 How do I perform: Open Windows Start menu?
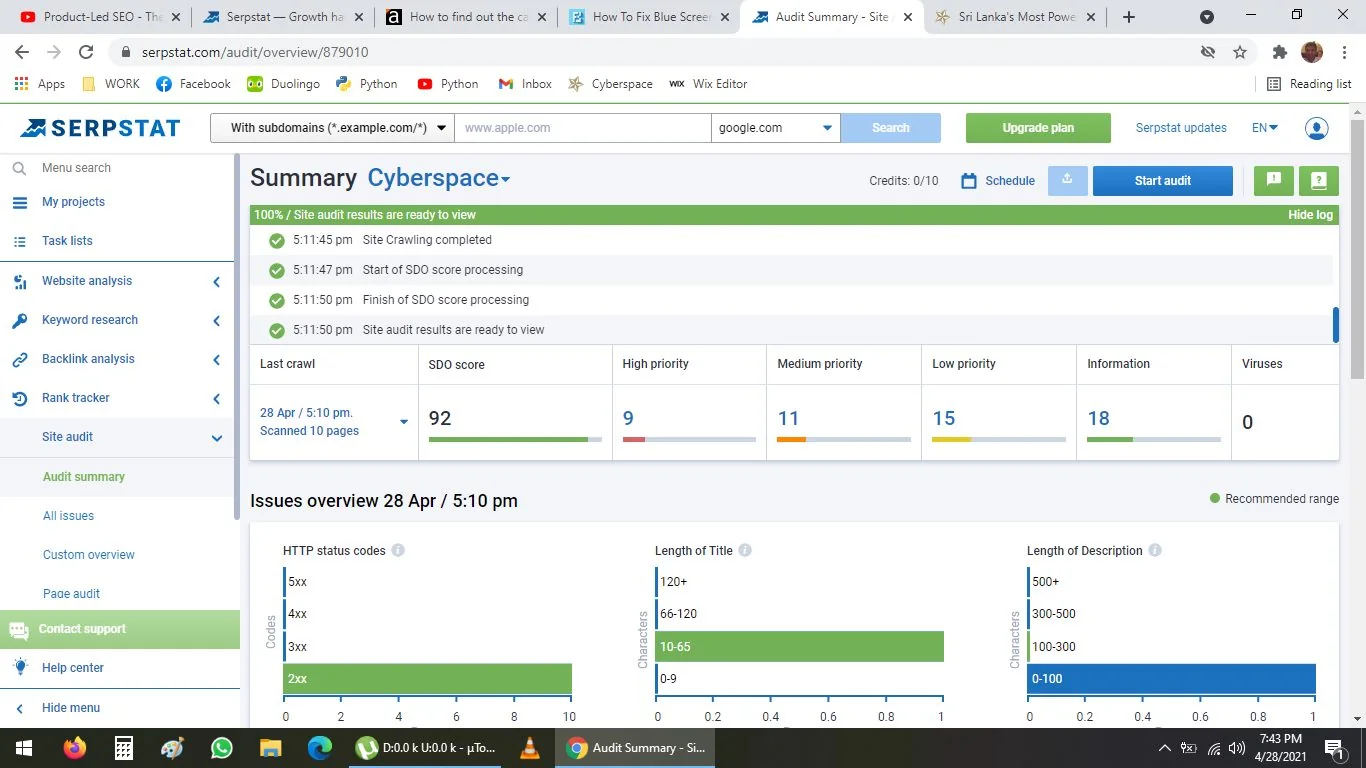(x=24, y=748)
